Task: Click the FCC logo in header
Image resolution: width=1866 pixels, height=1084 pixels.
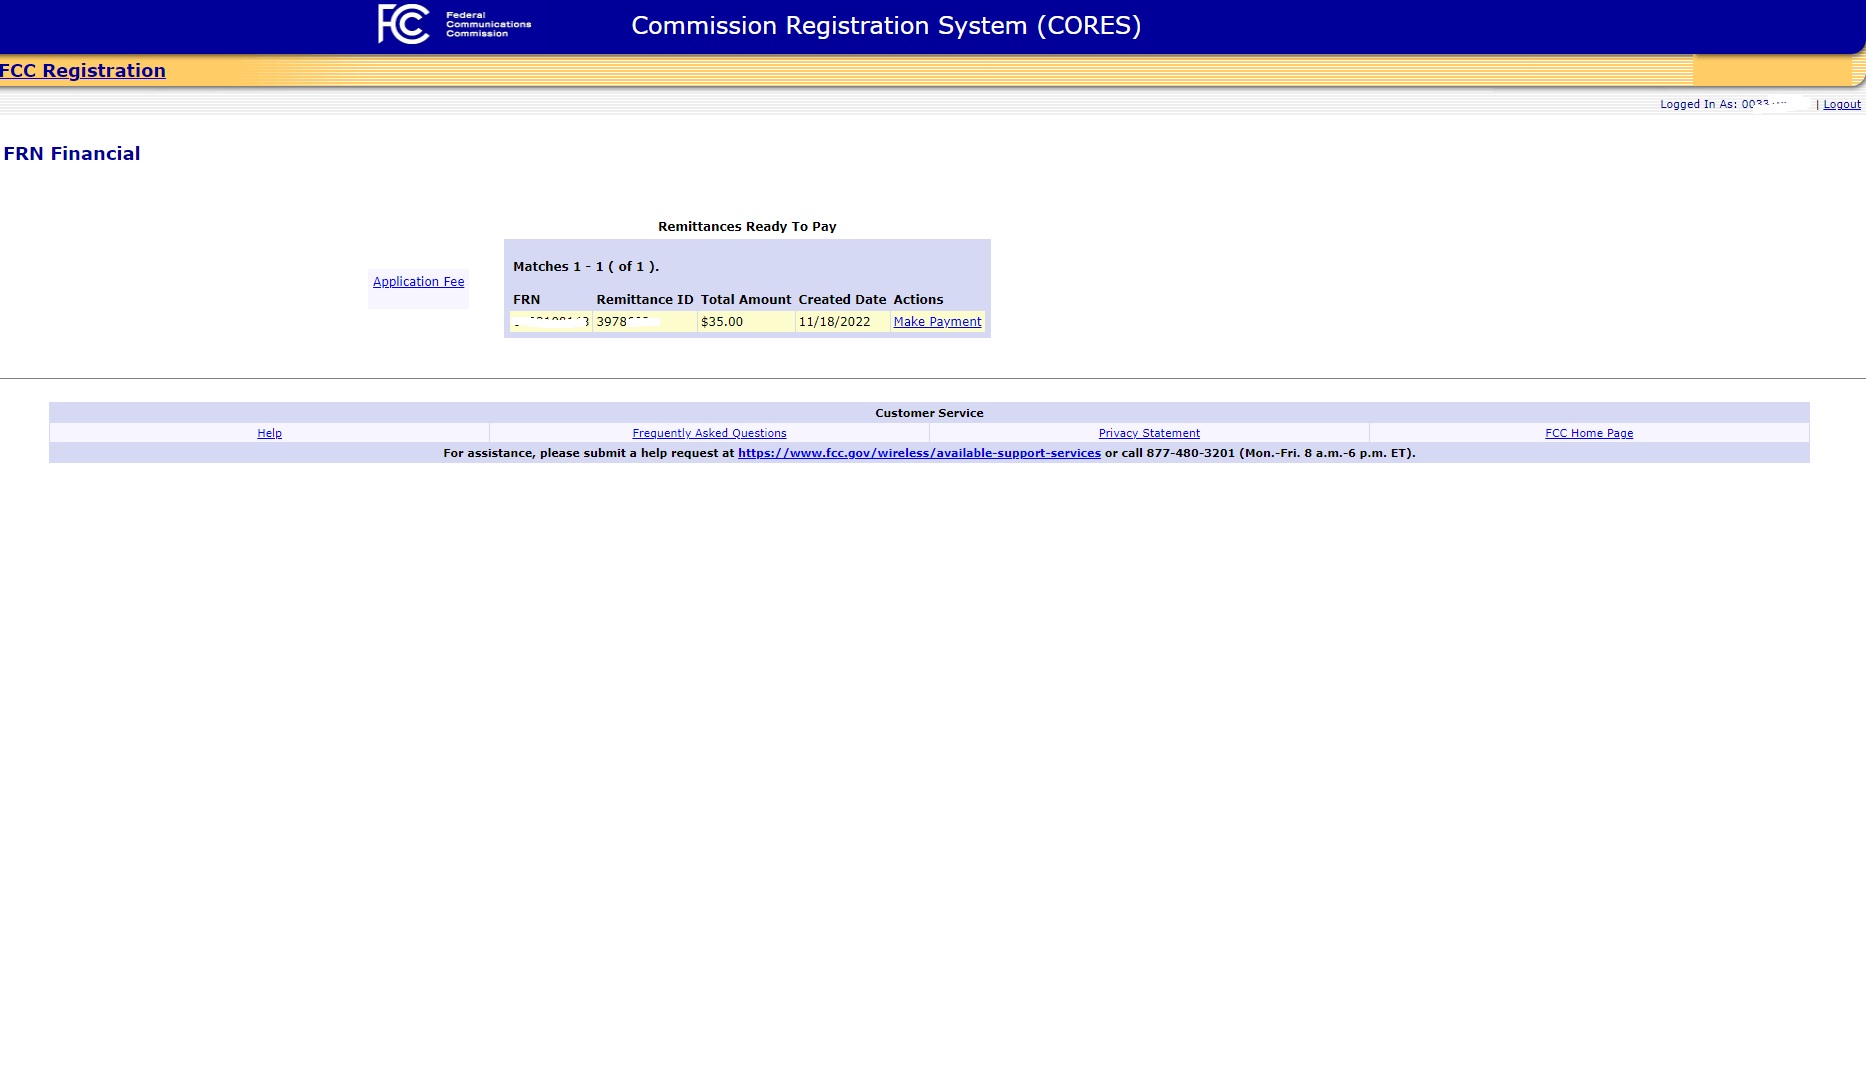Action: pyautogui.click(x=454, y=24)
